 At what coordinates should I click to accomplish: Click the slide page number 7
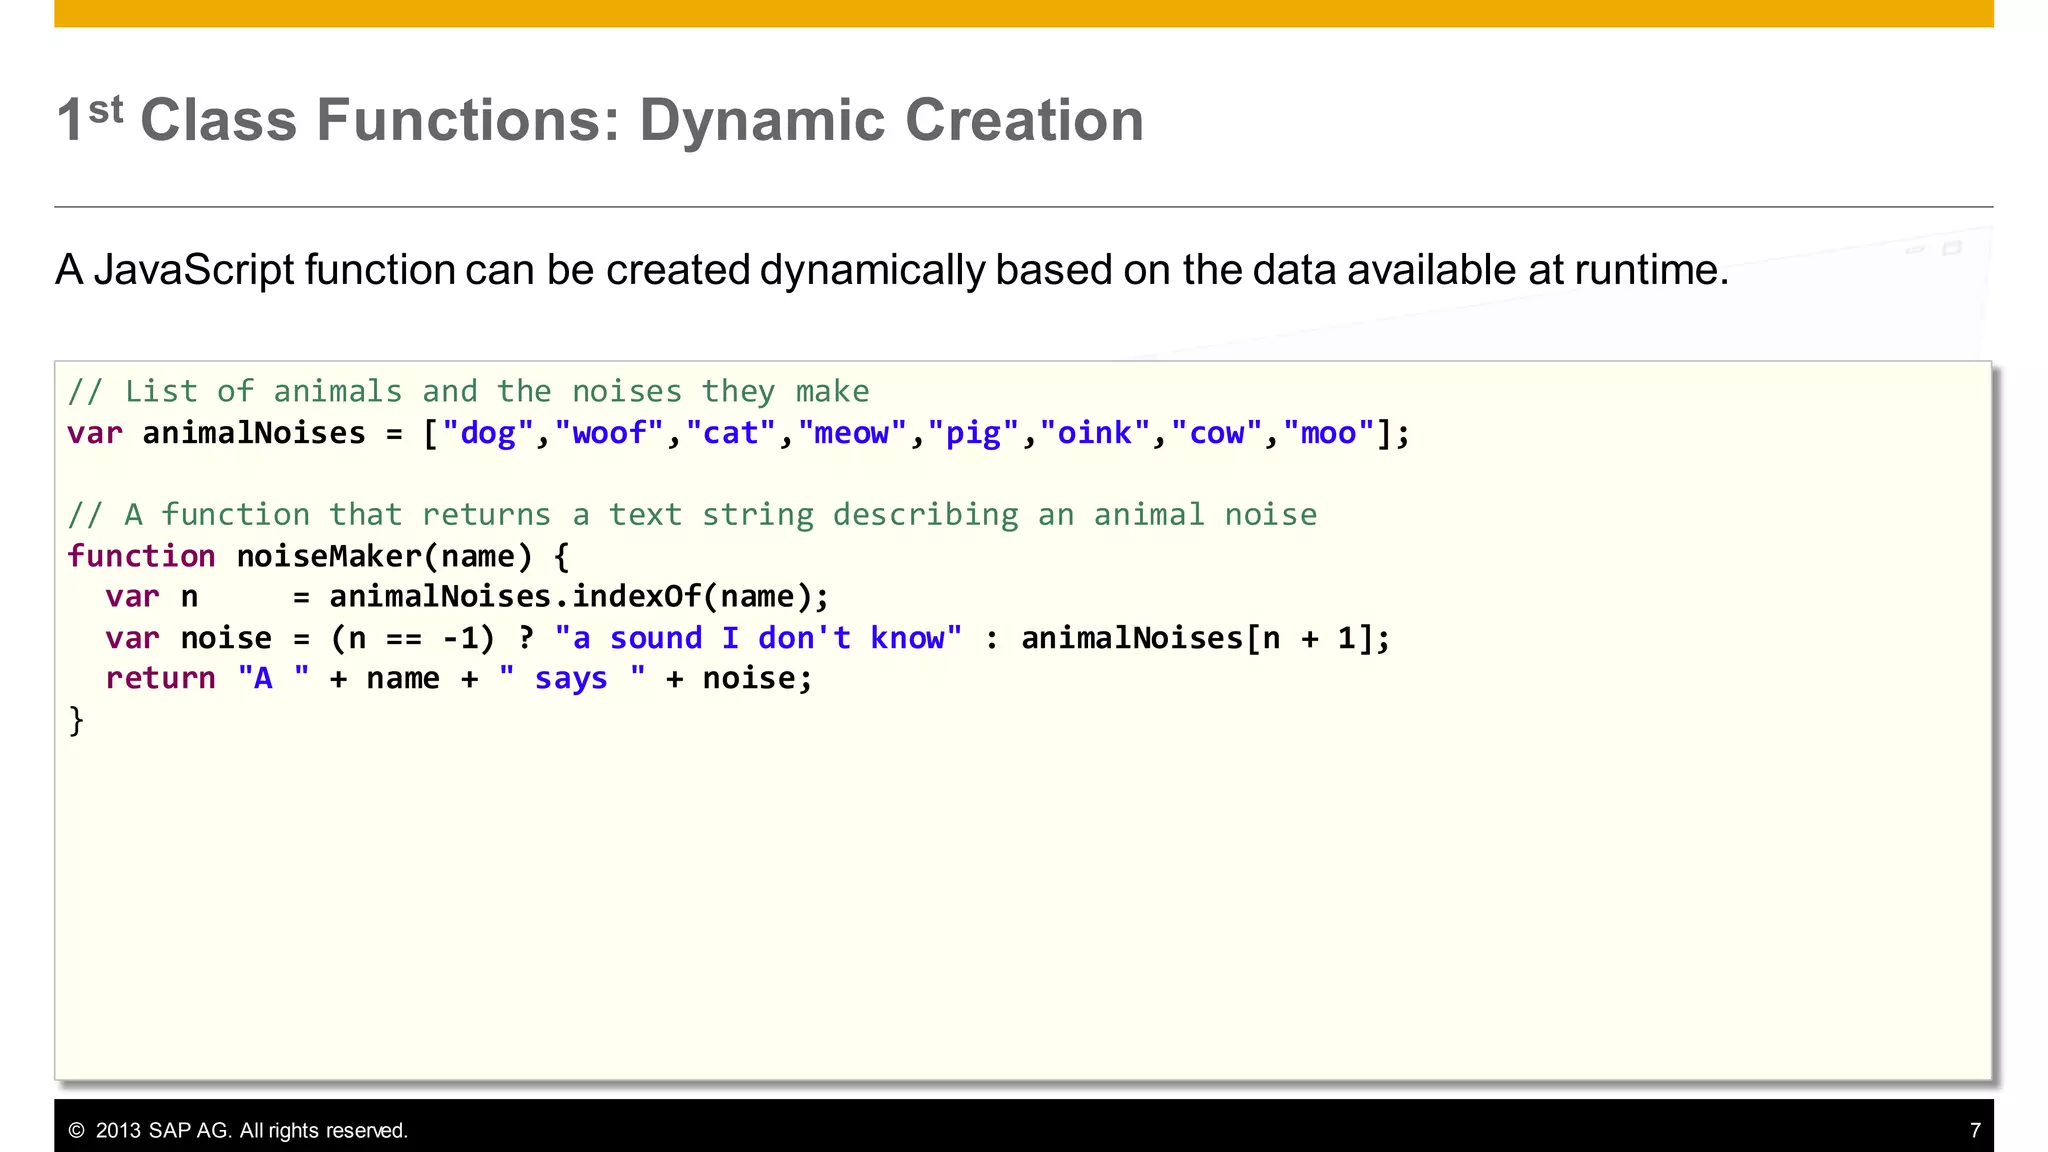click(1975, 1131)
